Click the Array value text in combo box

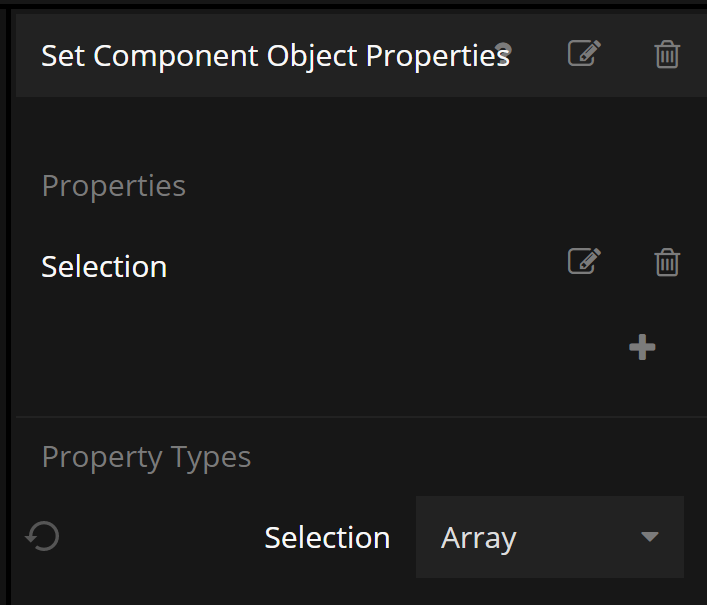(x=478, y=538)
